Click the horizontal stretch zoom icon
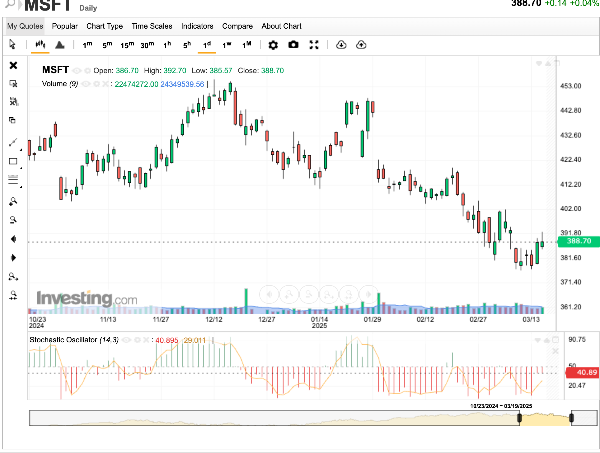600x453 pixels. pos(13,276)
